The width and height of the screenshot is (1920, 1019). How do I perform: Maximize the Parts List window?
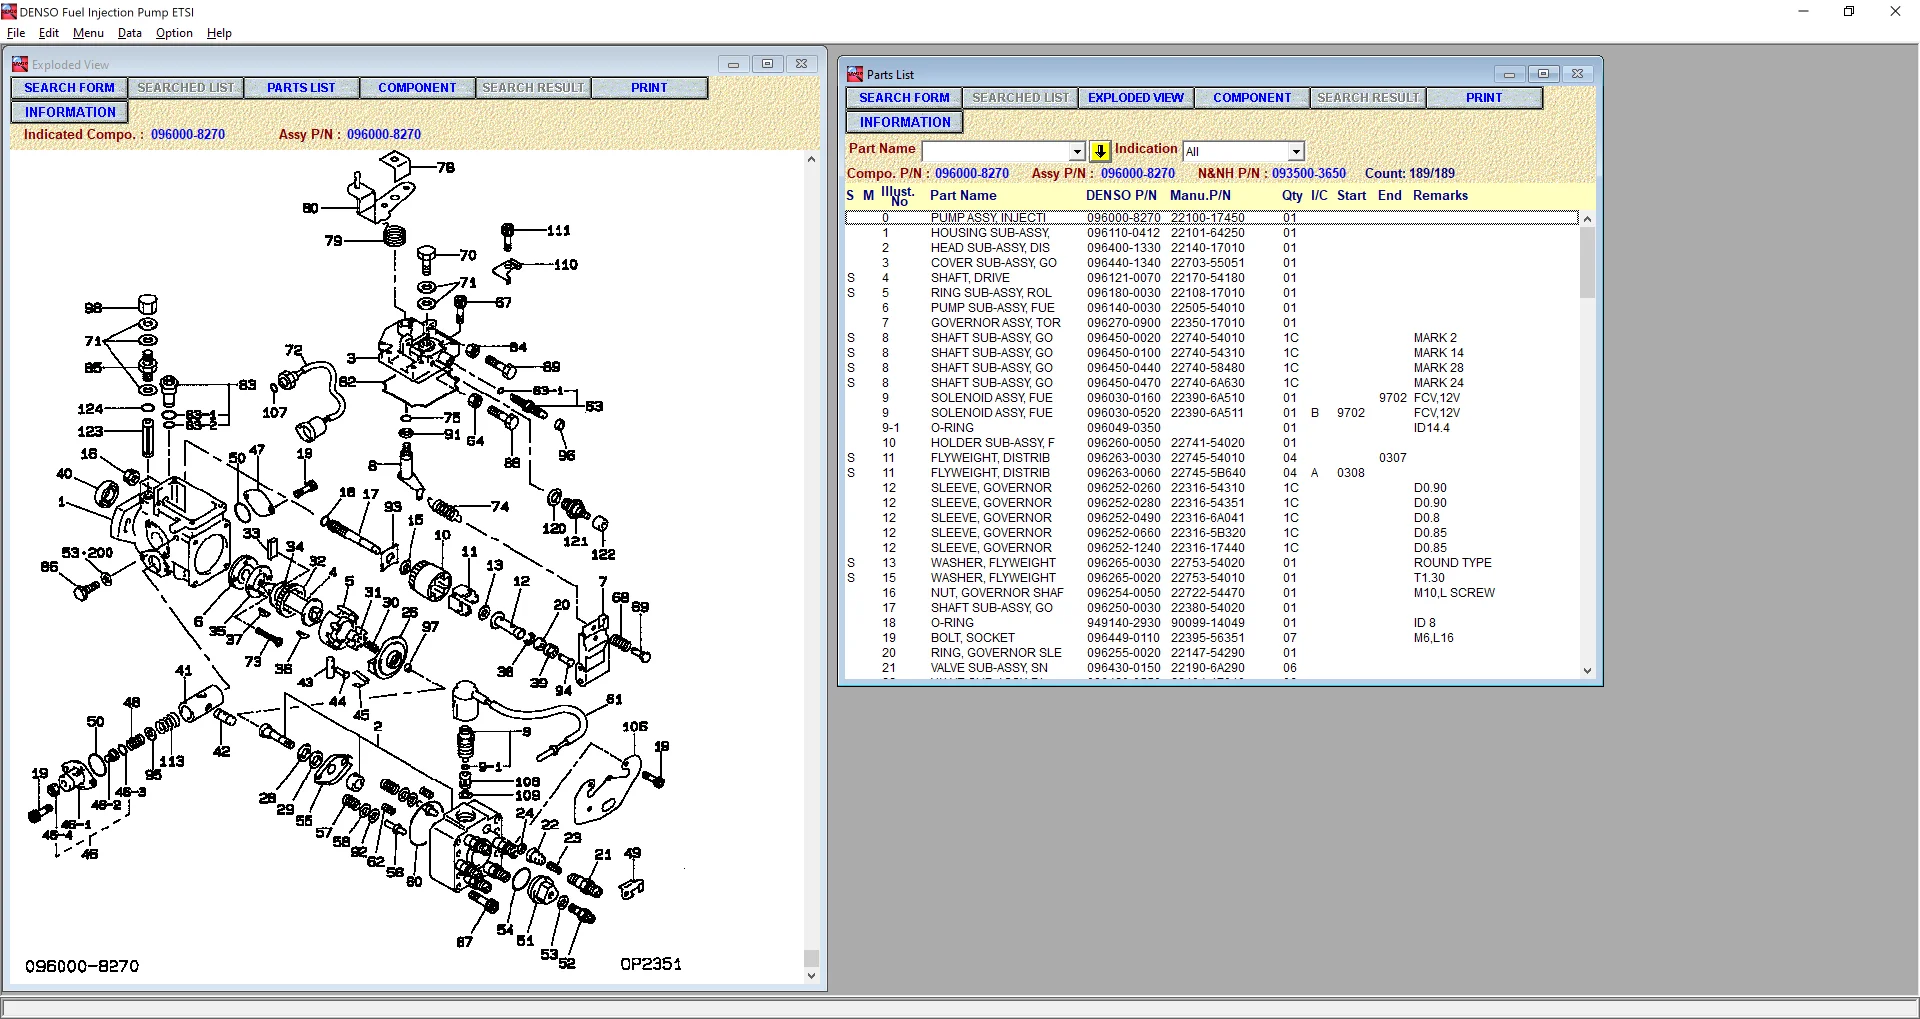tap(1543, 74)
